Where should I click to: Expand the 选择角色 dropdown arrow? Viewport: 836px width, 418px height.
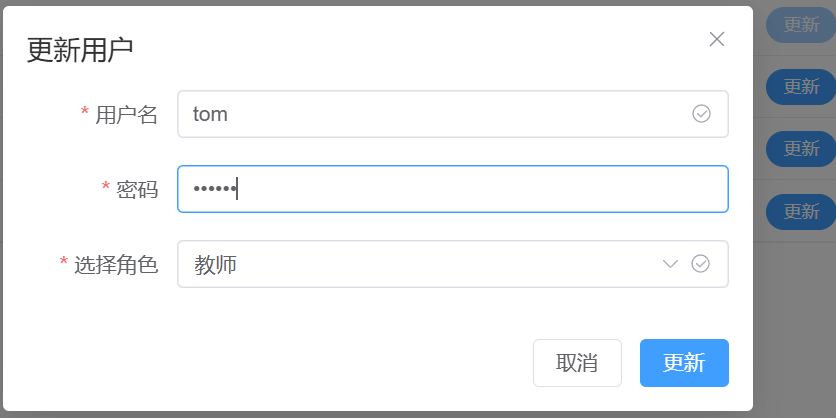[671, 264]
